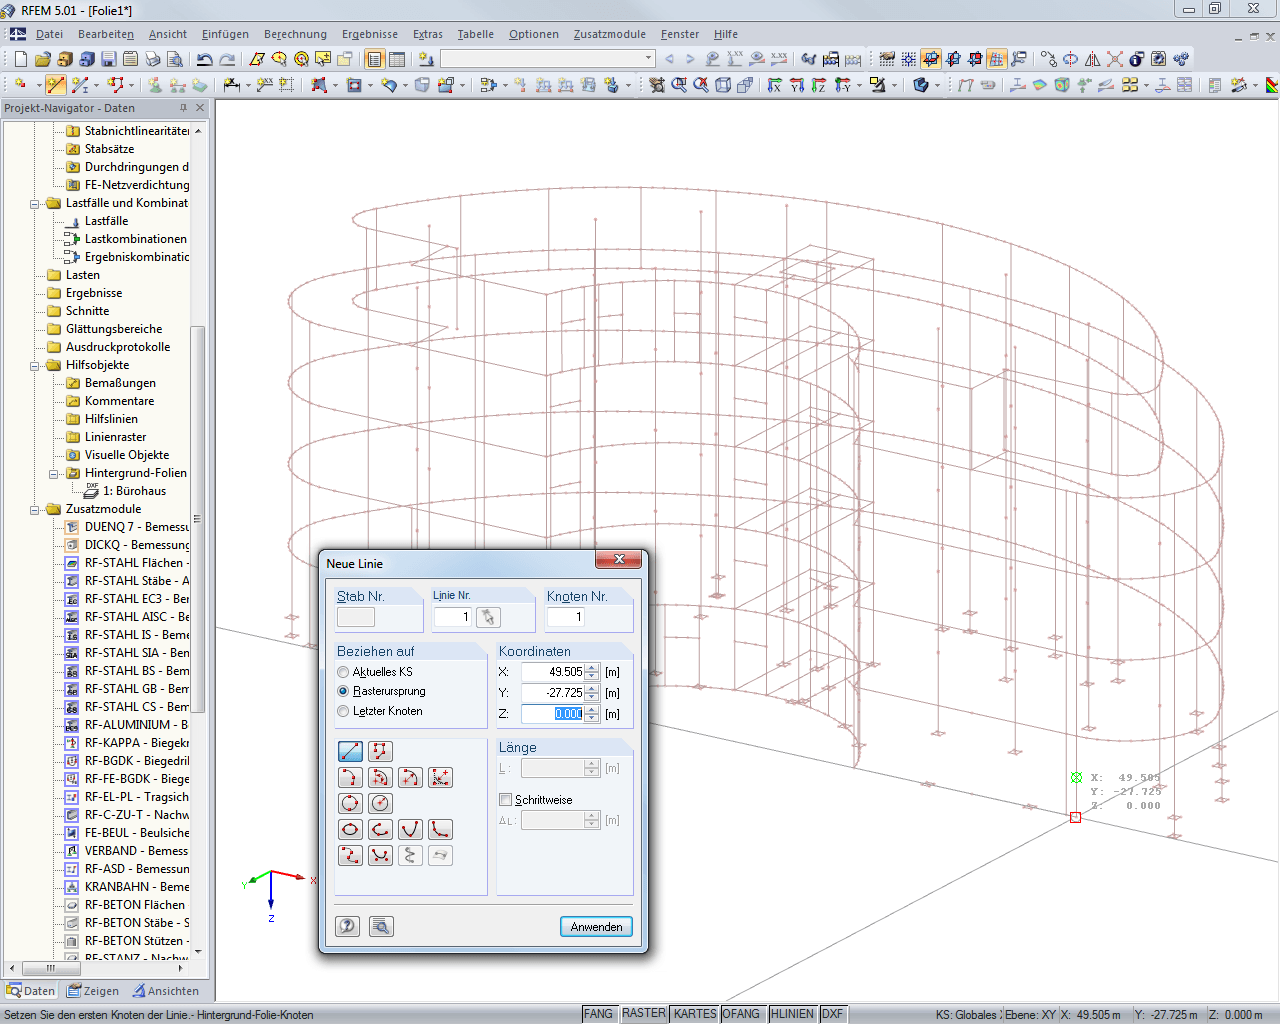Select the parabola line type icon
1280x1024 pixels.
(x=410, y=829)
